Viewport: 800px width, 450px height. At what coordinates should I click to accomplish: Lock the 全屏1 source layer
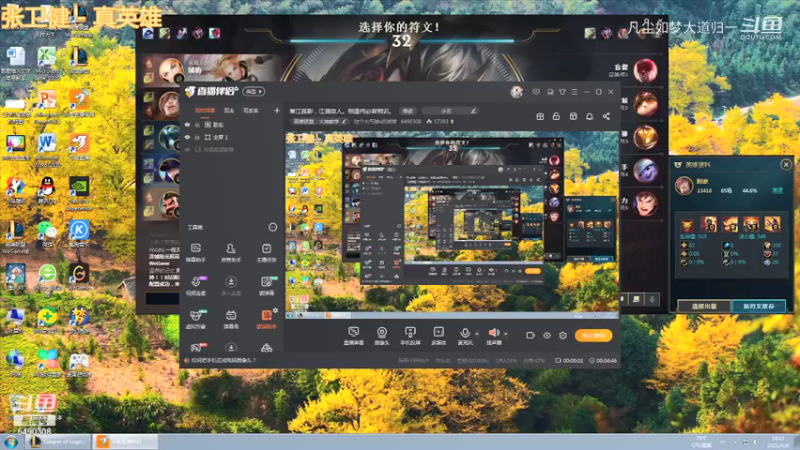tap(197, 137)
